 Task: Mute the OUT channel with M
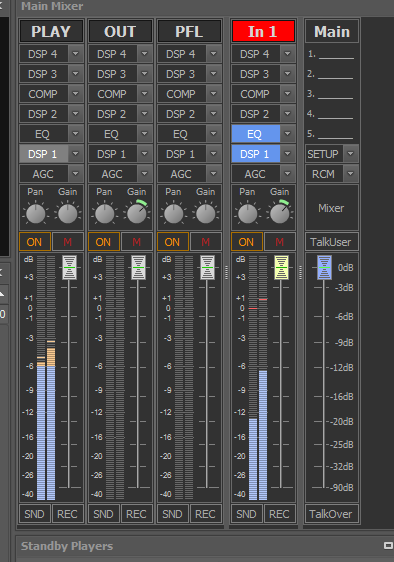pyautogui.click(x=137, y=242)
